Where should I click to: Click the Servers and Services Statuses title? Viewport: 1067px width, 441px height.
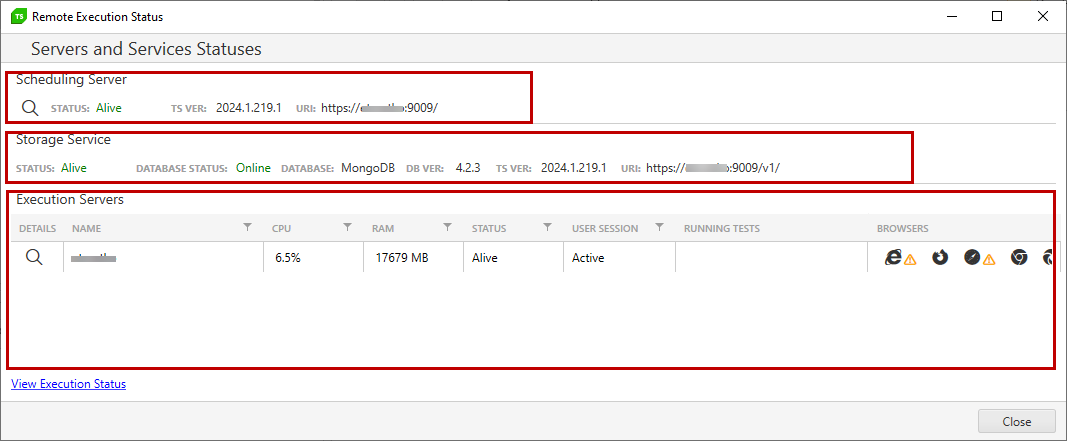tap(146, 49)
